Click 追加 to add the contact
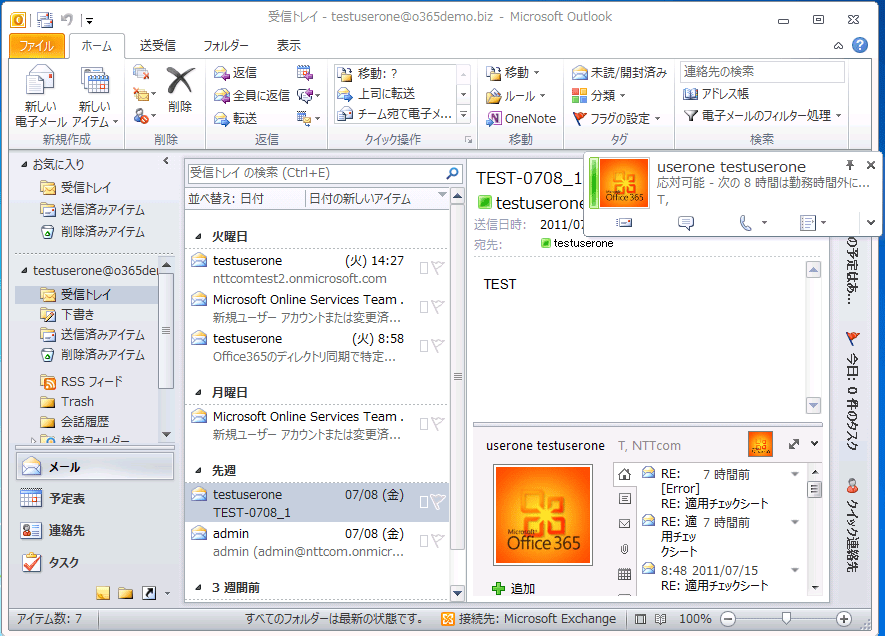Viewport: 885px width, 636px height. (514, 589)
